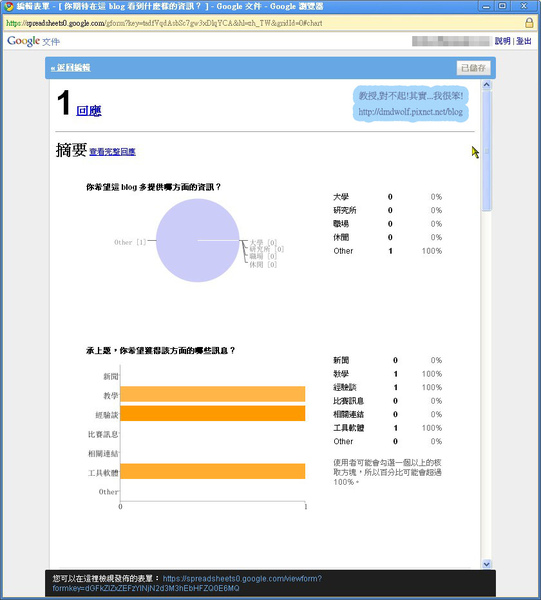The height and width of the screenshot is (600, 541).
Task: Maximize the browser window
Action: (x=502, y=7)
